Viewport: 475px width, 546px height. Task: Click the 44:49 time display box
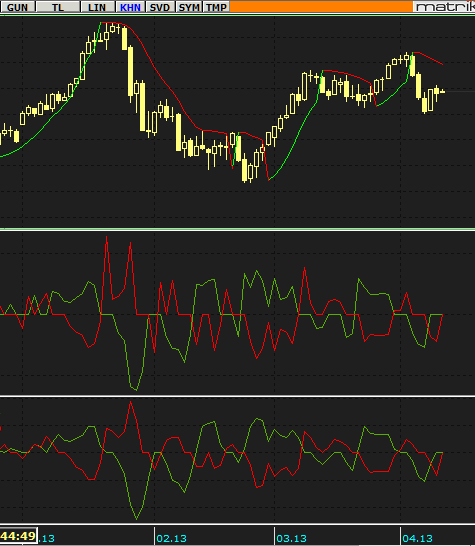[x=18, y=536]
